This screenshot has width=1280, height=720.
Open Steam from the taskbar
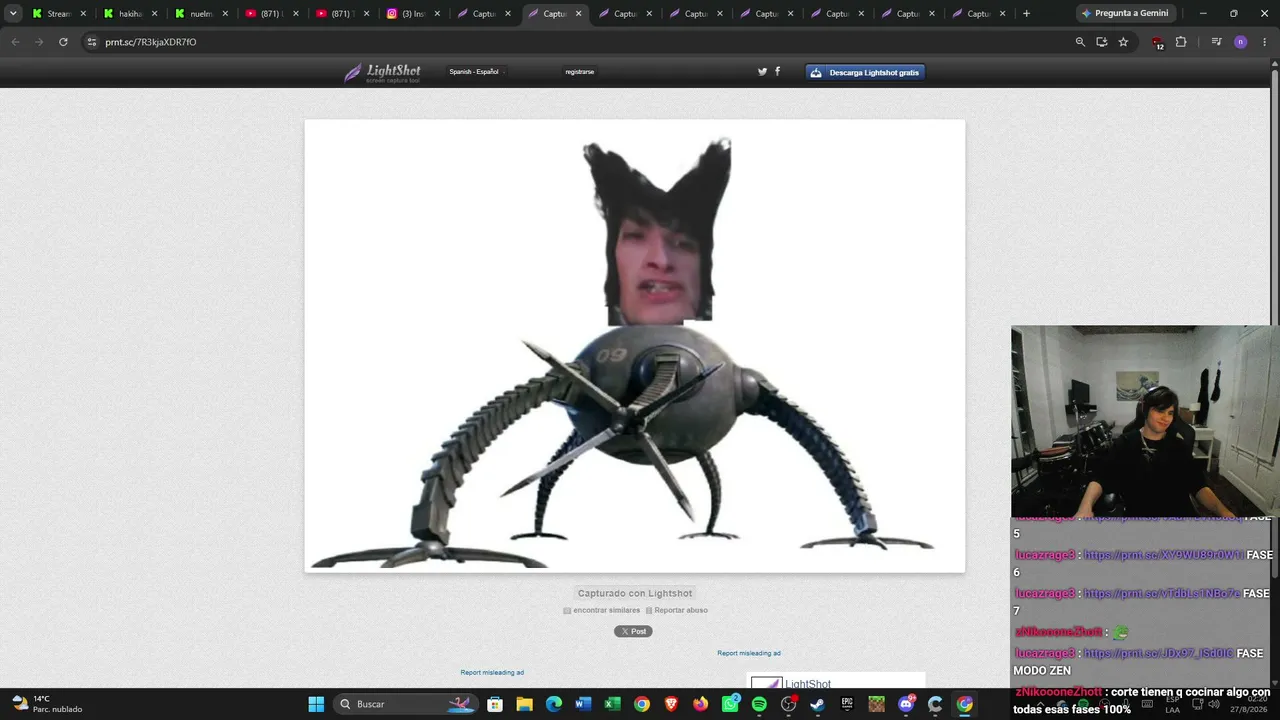click(x=818, y=704)
